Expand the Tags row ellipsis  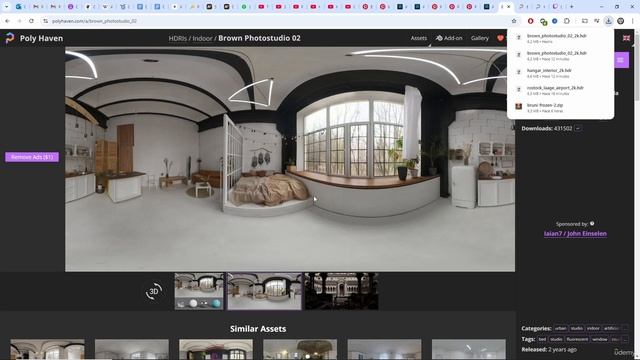[x=625, y=339]
